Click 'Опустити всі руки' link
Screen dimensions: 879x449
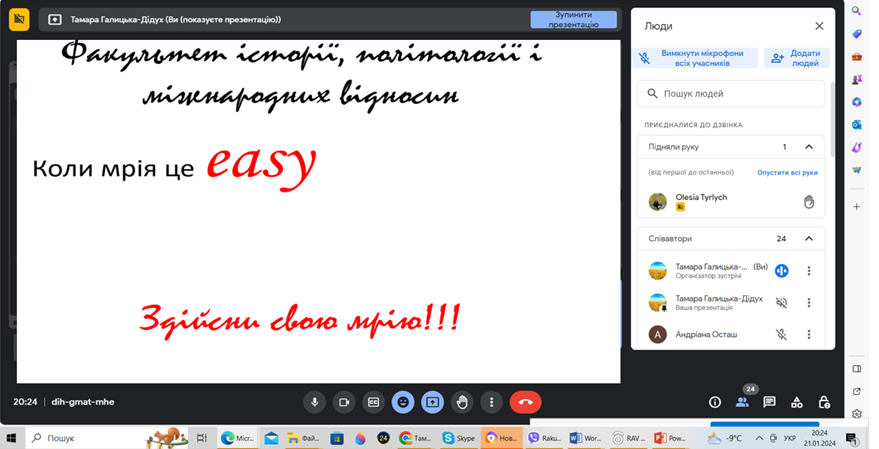pos(787,173)
